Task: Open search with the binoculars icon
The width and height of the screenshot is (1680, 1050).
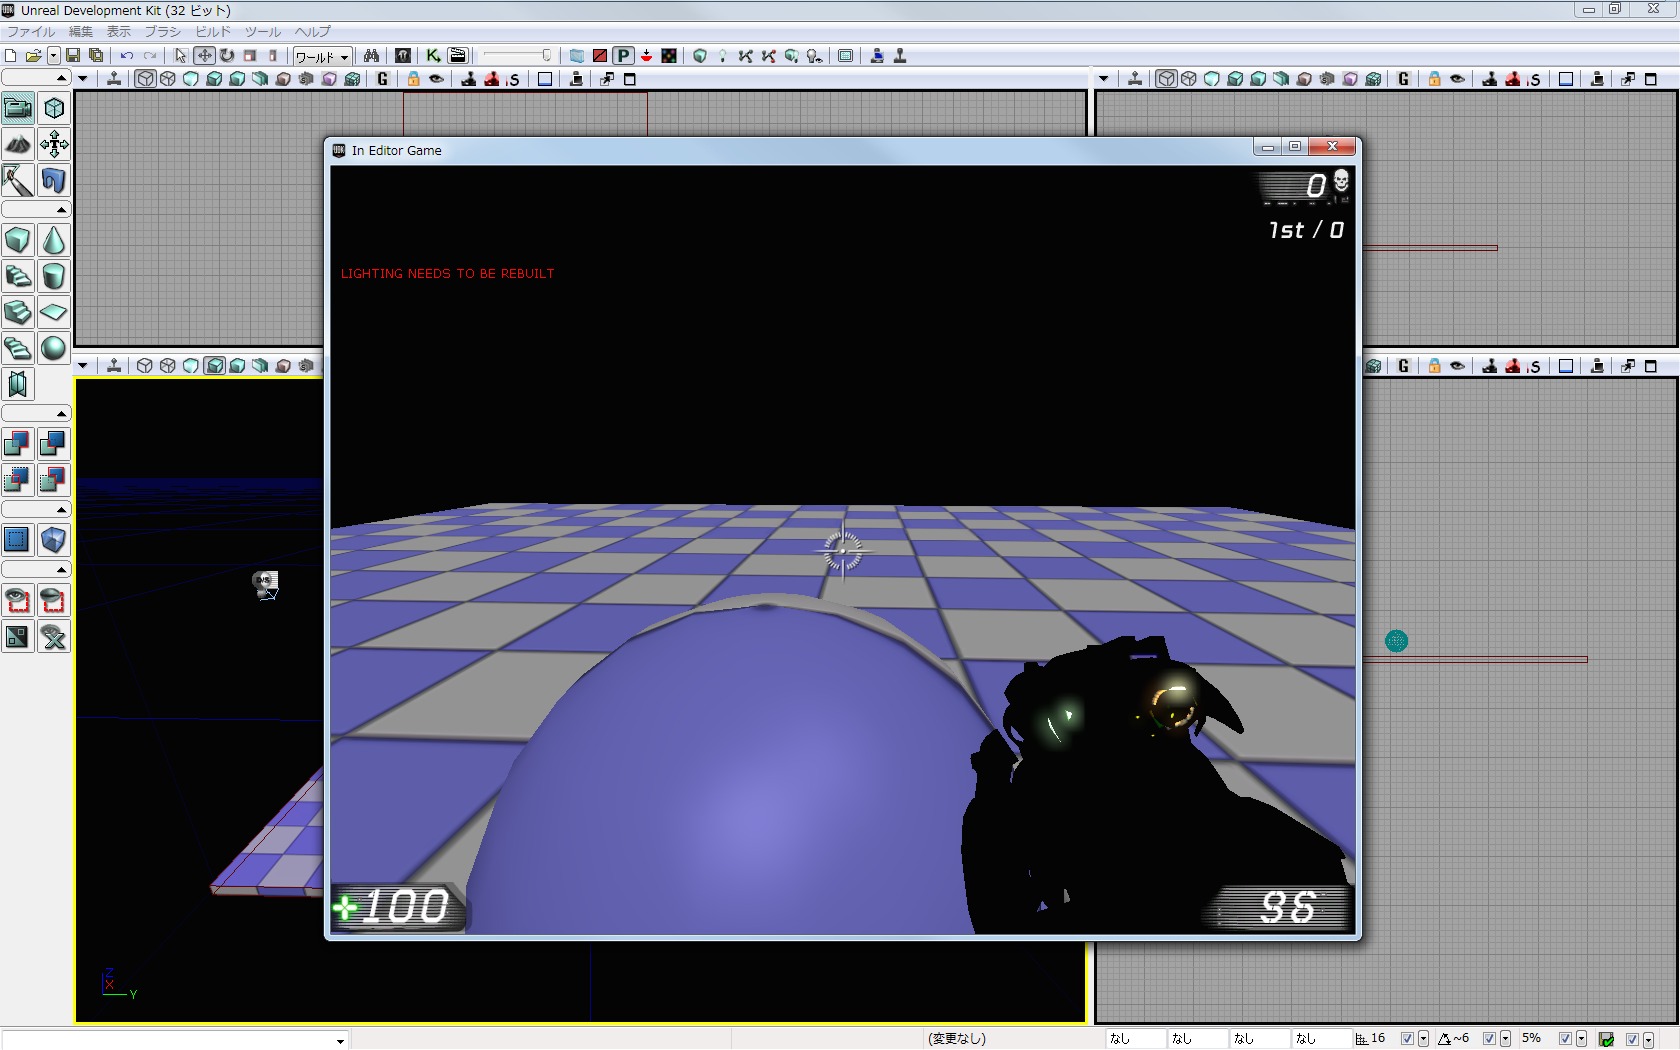Action: [x=371, y=56]
